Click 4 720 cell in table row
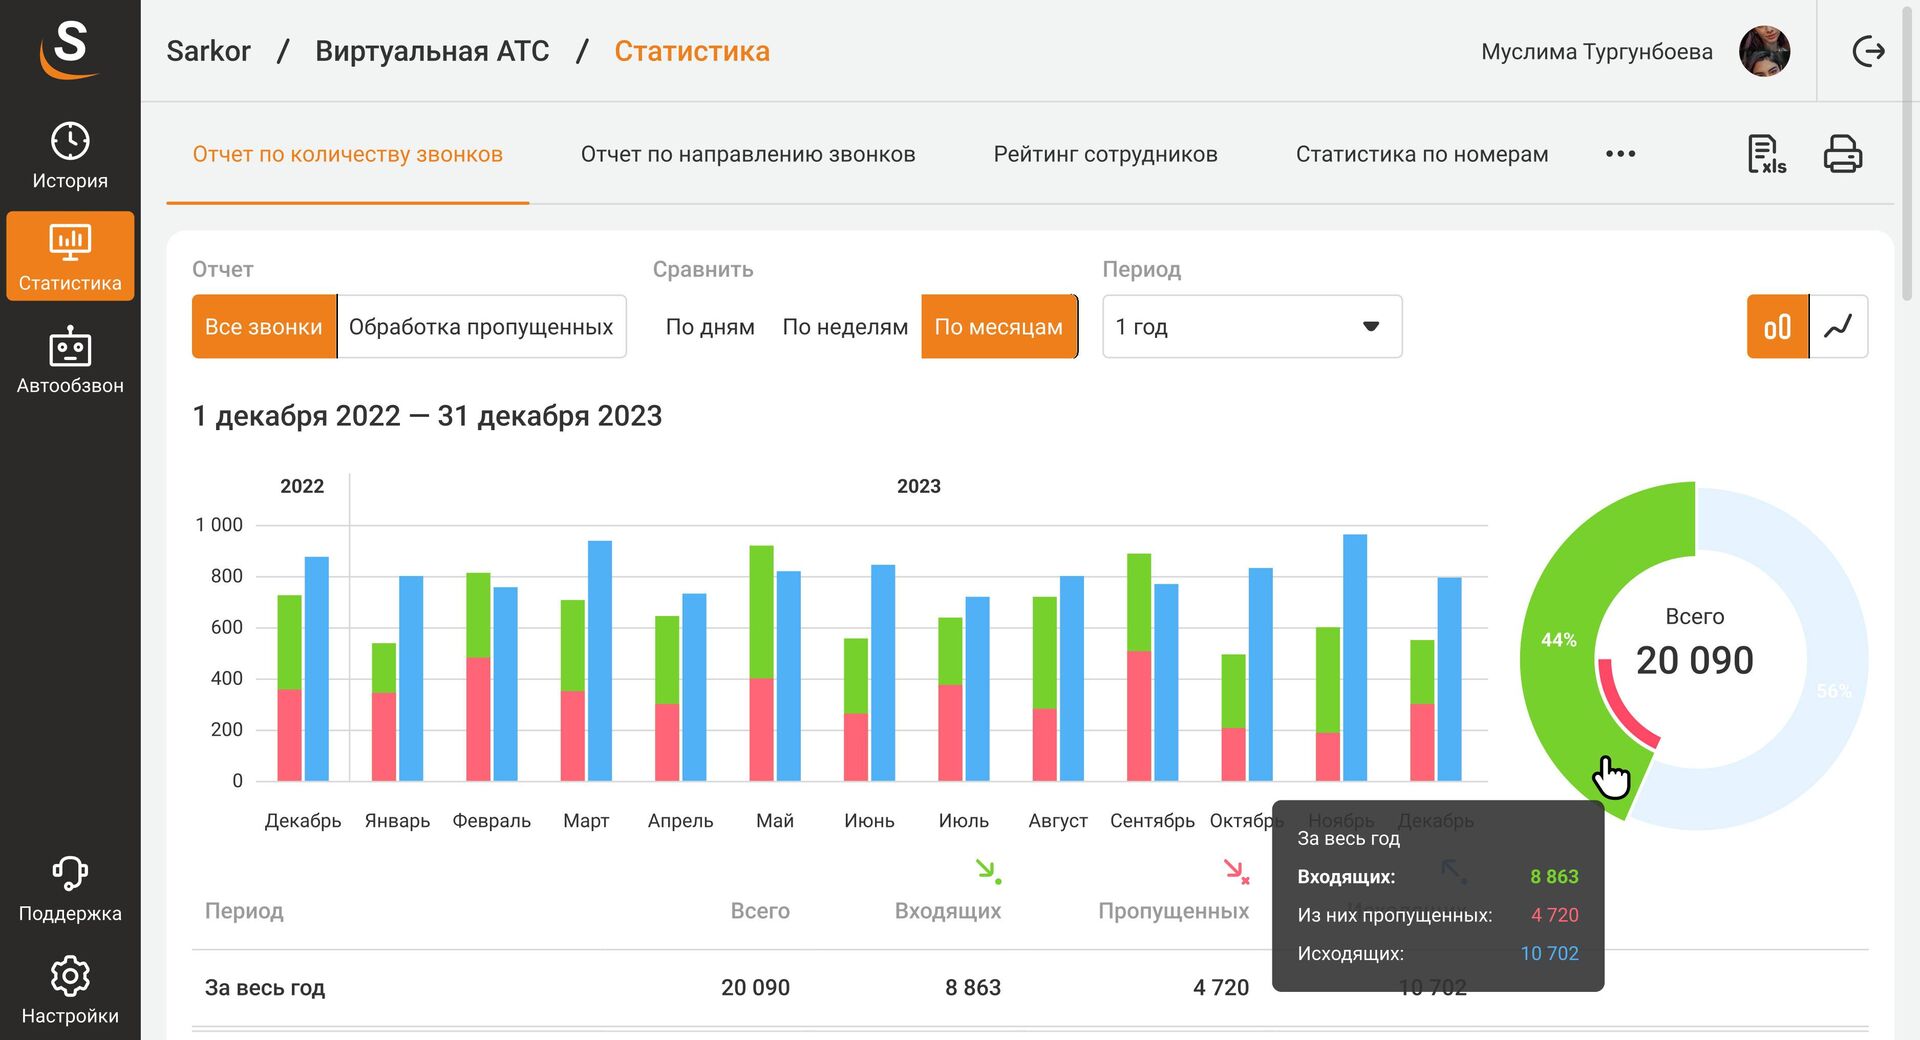Screen dimensions: 1920x1040 (x=1221, y=988)
